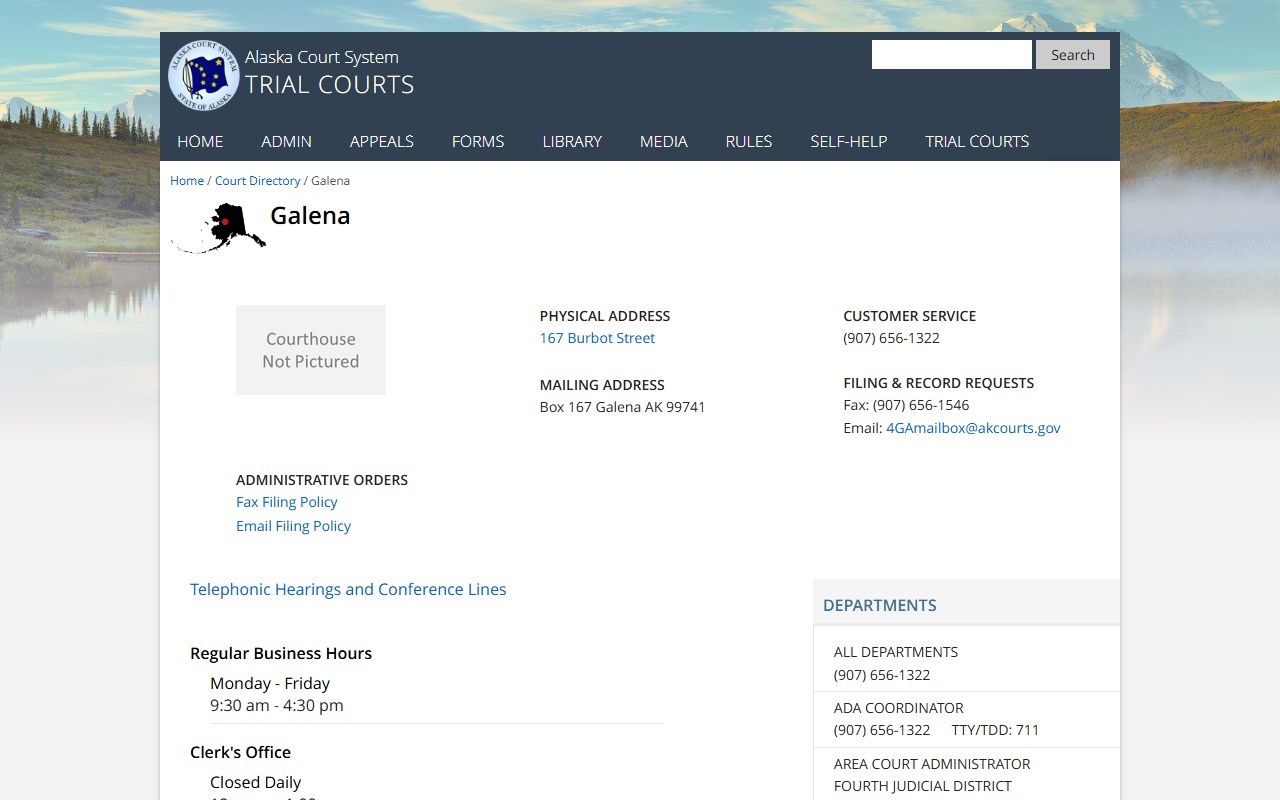Open Telephonic Hearings and Conference Lines link

(348, 589)
